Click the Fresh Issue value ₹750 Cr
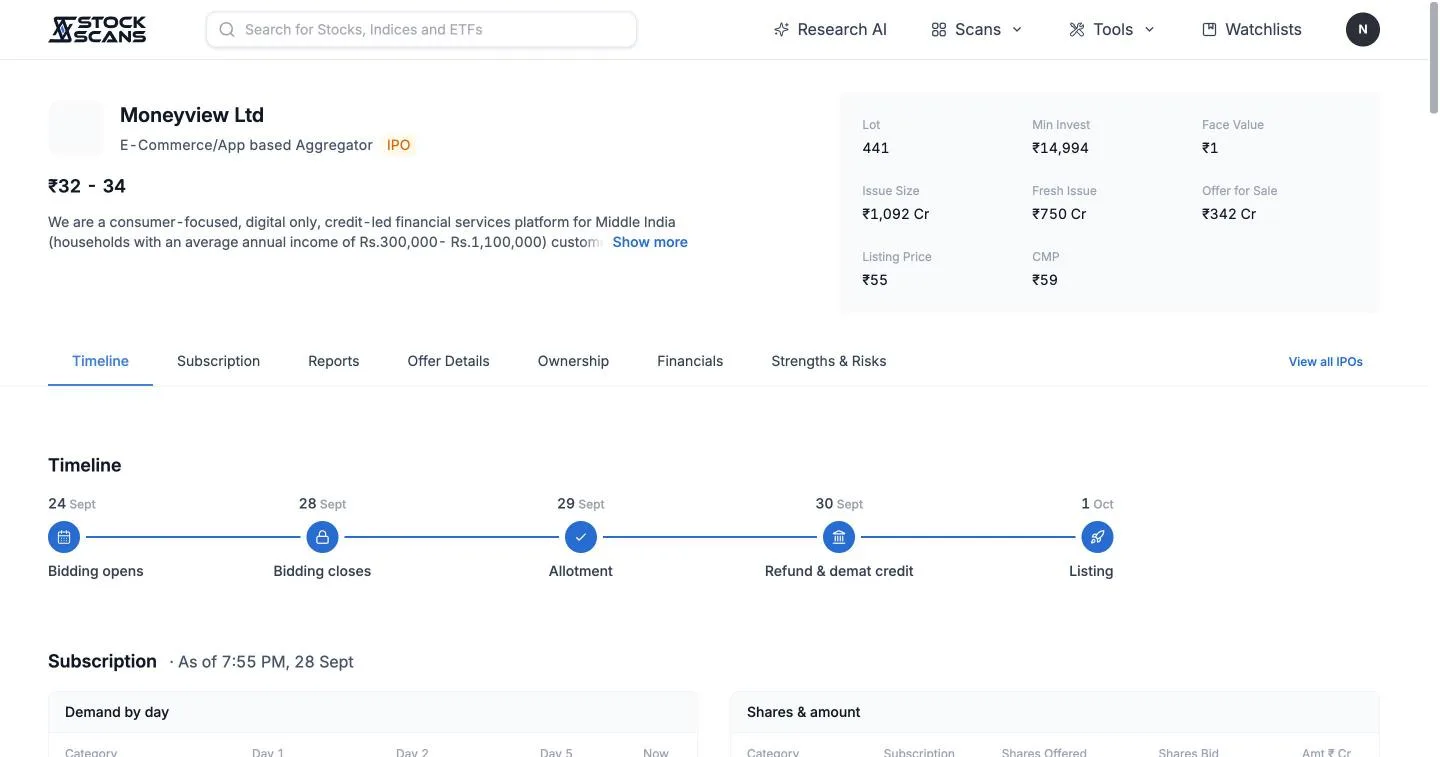This screenshot has width=1440, height=757. tap(1059, 214)
